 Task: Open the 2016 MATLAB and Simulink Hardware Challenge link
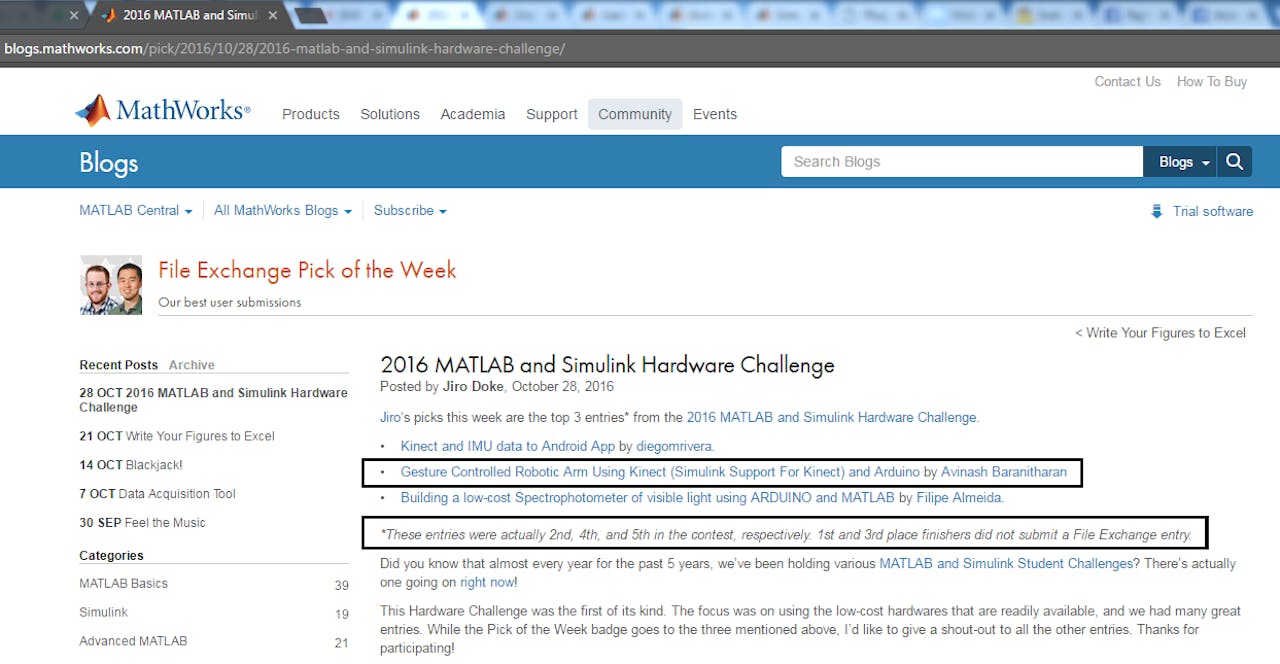click(832, 417)
